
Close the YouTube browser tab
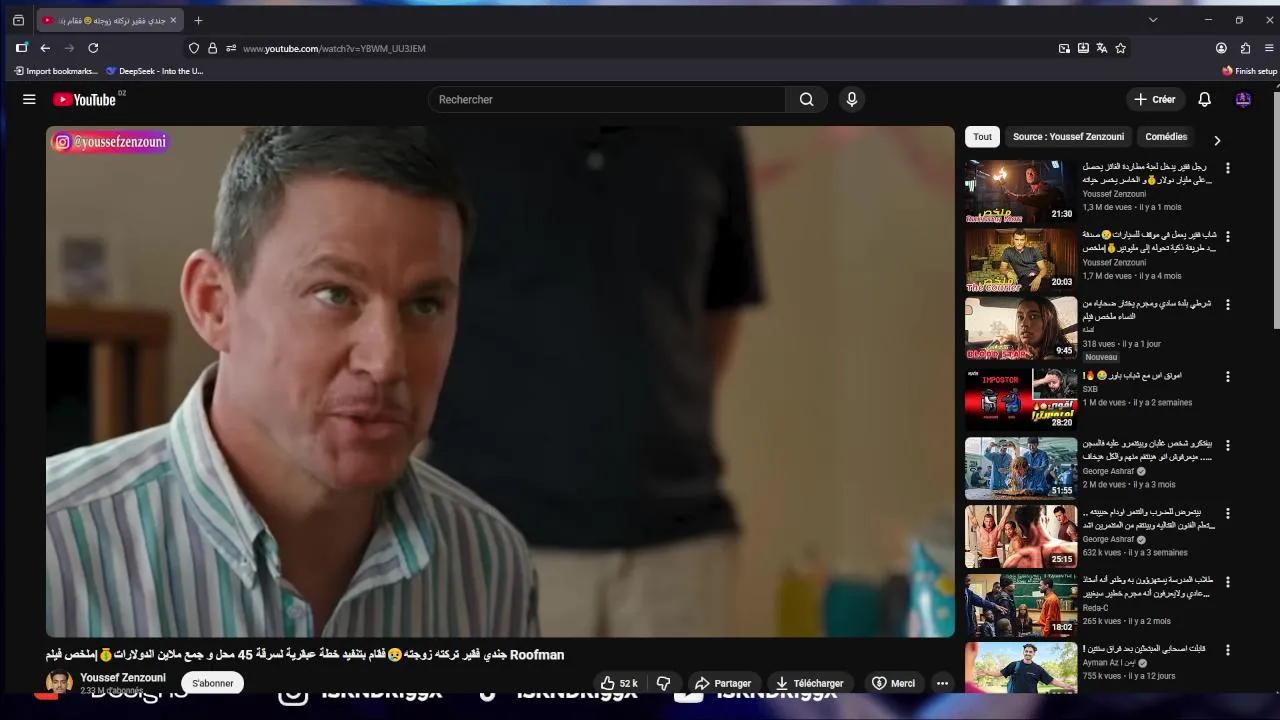click(173, 20)
